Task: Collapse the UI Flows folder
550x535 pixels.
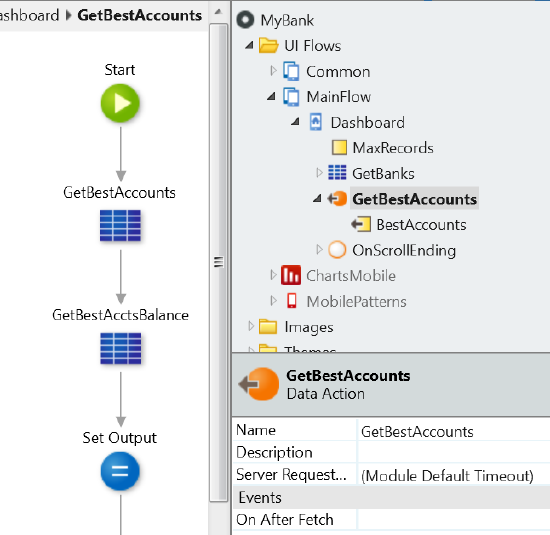Action: [249, 45]
